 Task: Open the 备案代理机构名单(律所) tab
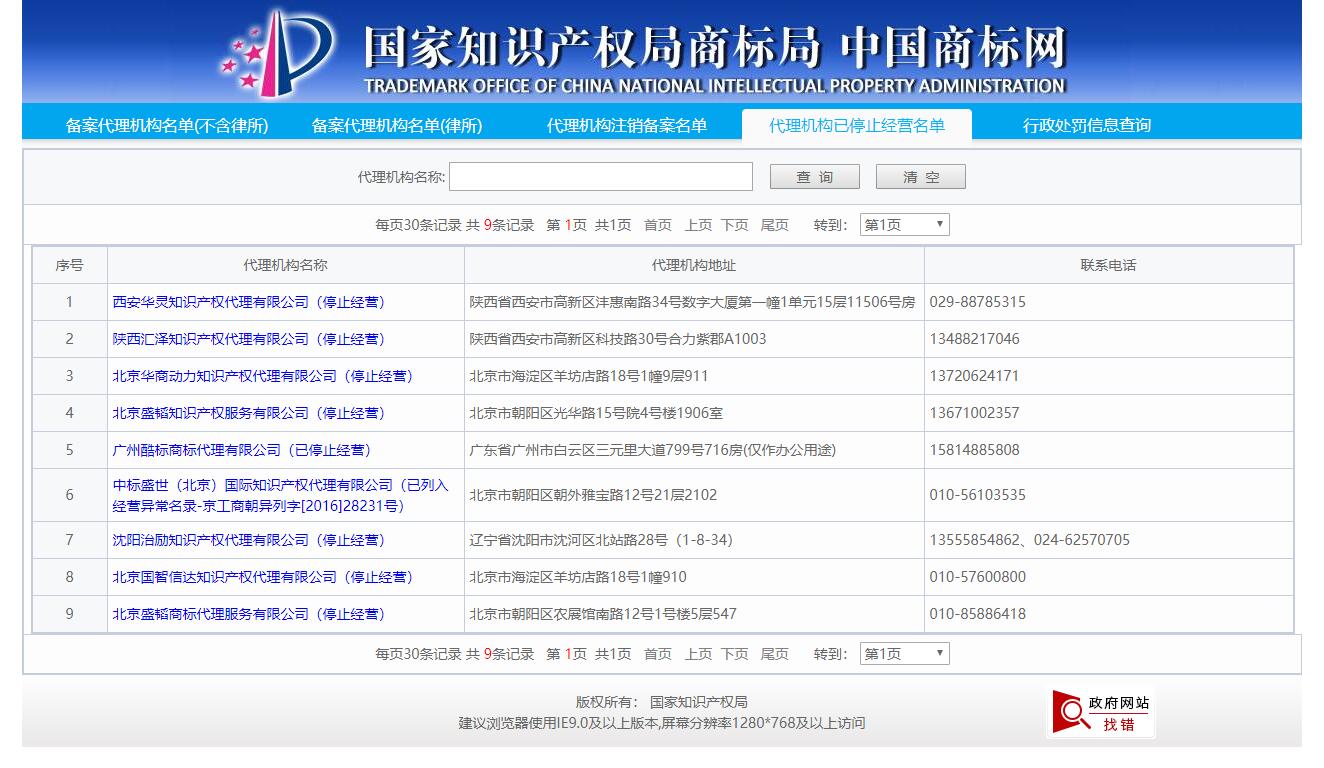click(397, 125)
